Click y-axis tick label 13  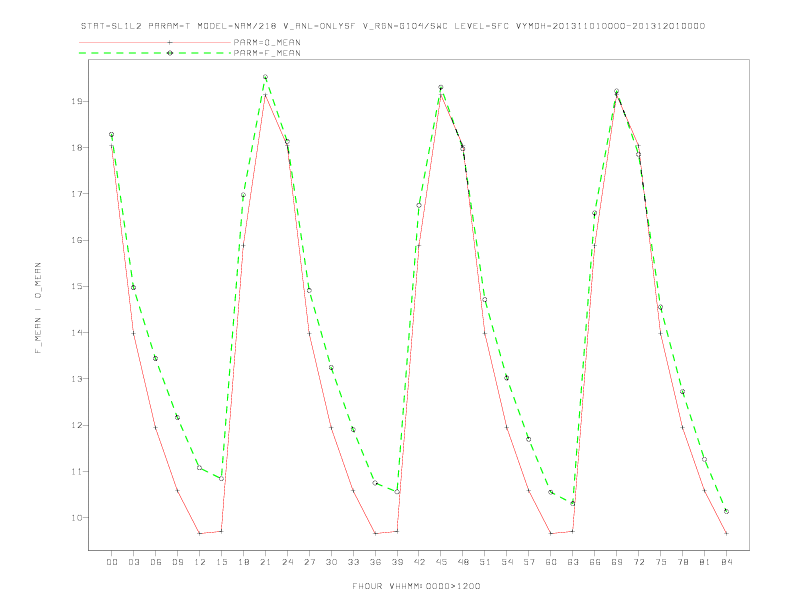tap(76, 379)
